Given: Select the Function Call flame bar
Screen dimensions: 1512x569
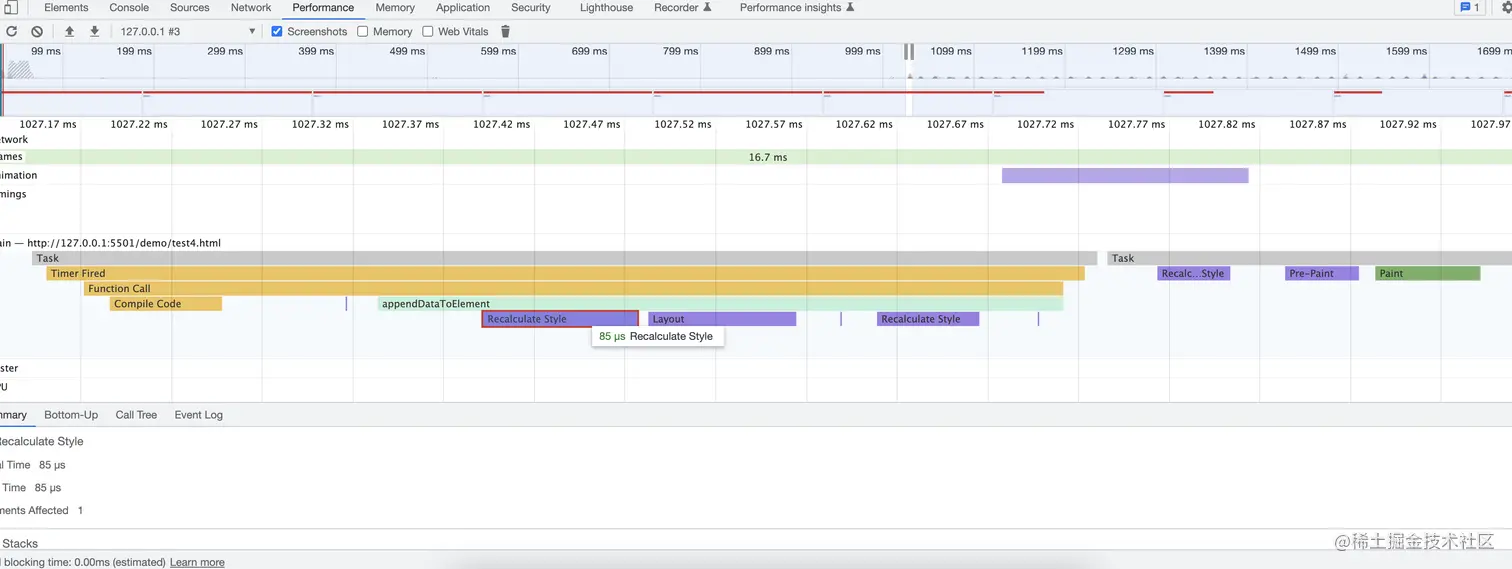Looking at the screenshot, I should pyautogui.click(x=573, y=288).
